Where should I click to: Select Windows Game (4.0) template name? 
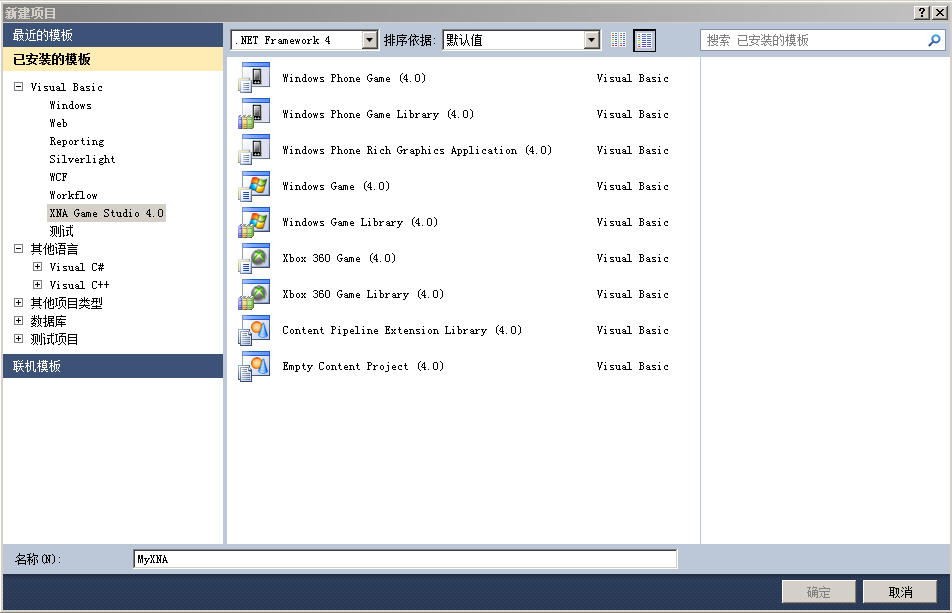(336, 186)
